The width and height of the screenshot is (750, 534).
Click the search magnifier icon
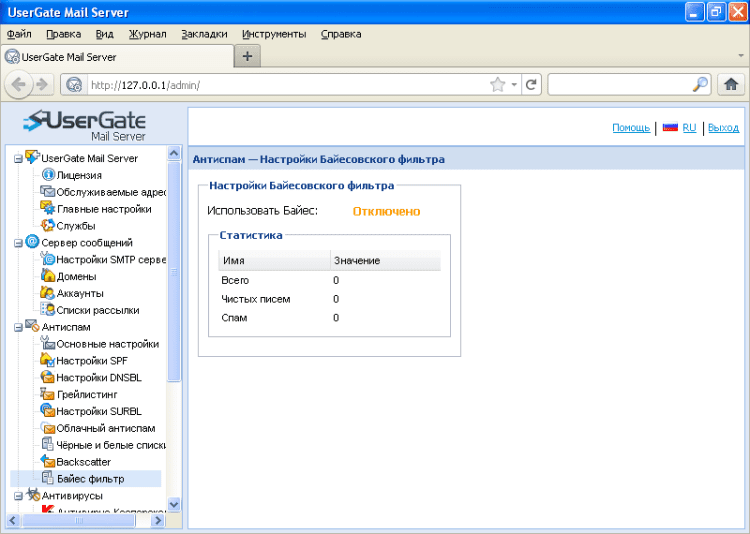[700, 85]
